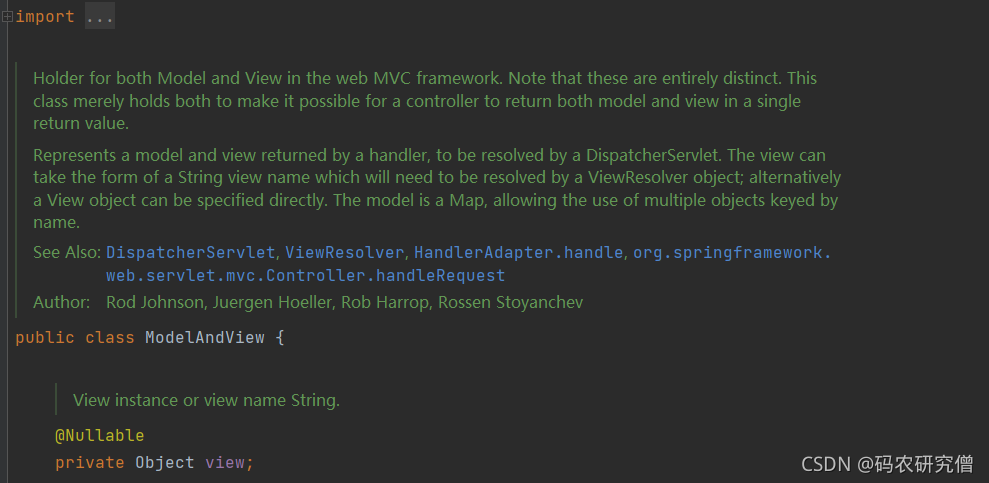Click the See Also label
Viewport: 989px width, 483px height.
(x=66, y=252)
